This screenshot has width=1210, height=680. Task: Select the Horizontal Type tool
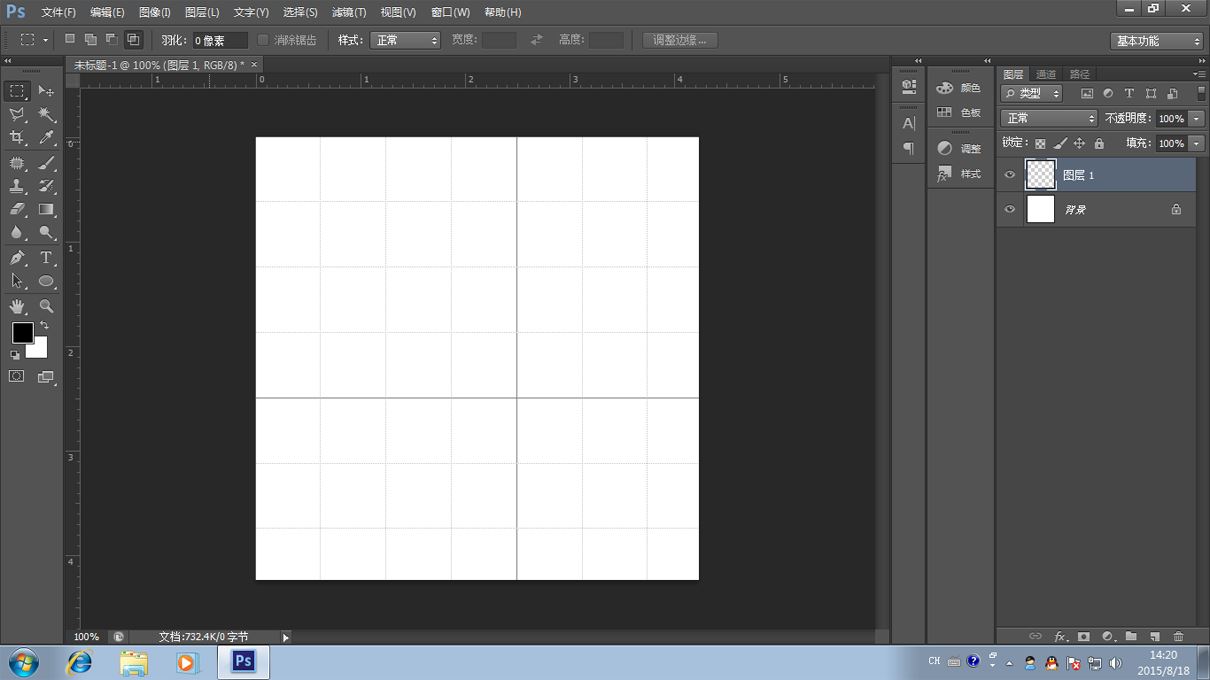click(x=46, y=258)
